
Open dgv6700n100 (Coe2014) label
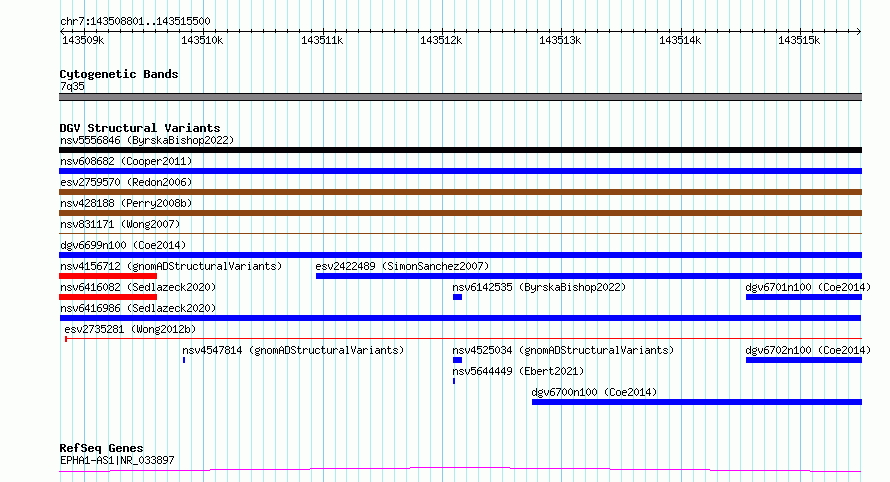tap(594, 392)
